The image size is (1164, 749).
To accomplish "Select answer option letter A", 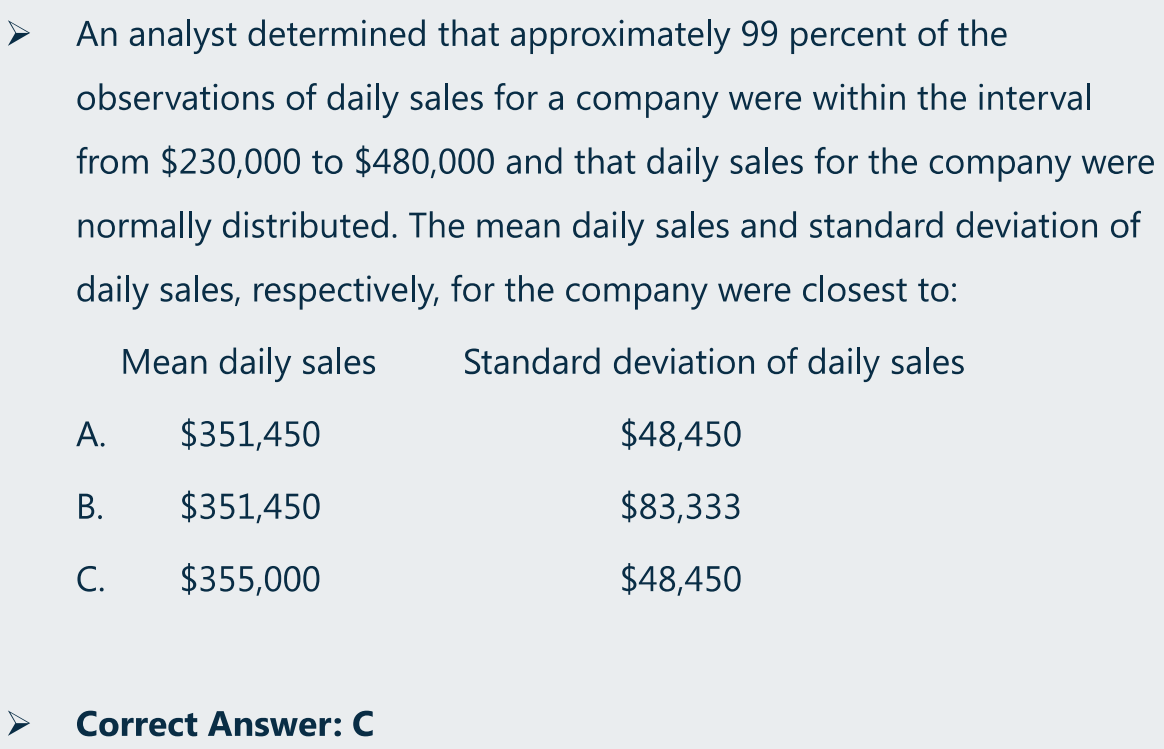I will coord(91,434).
